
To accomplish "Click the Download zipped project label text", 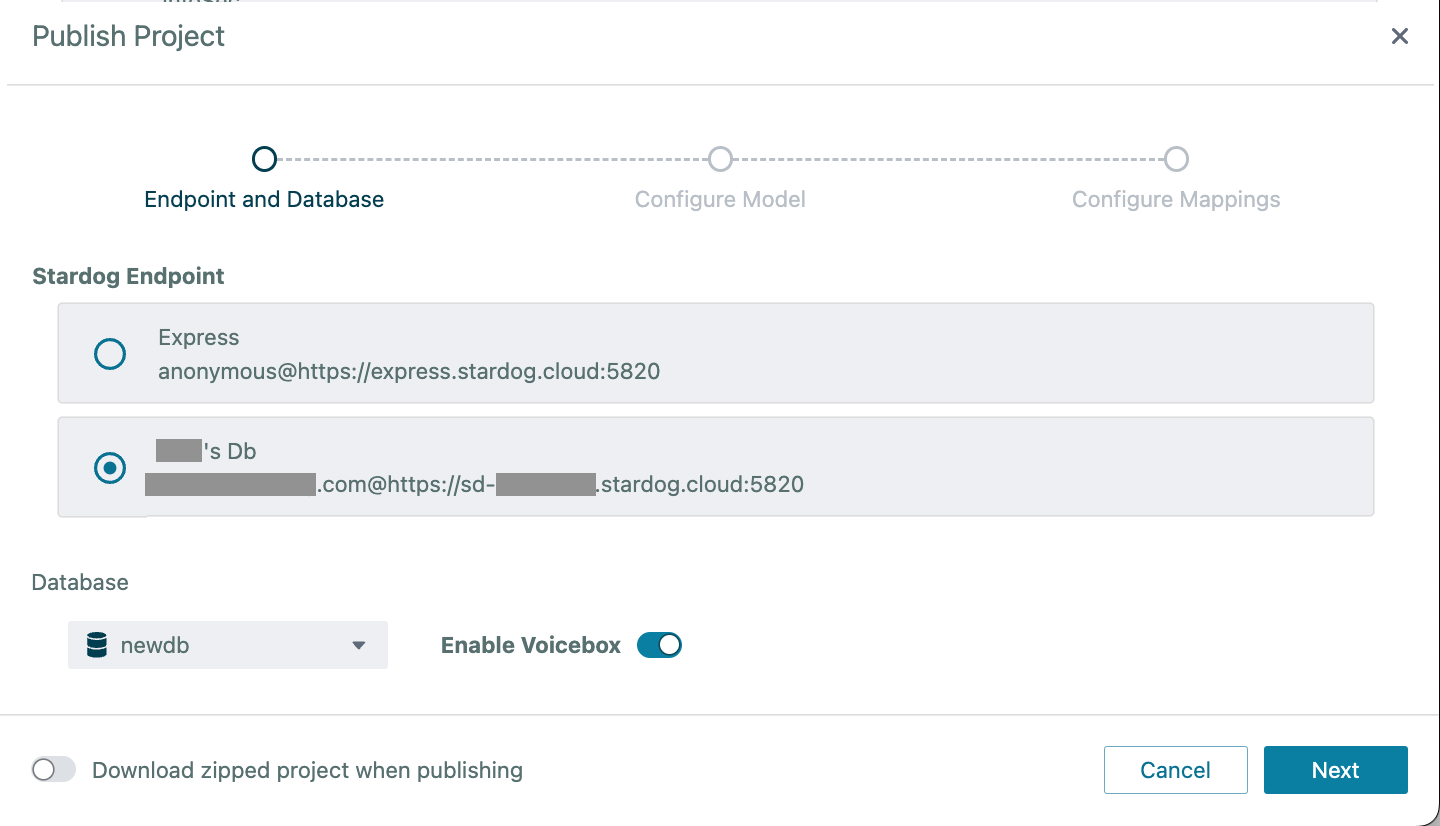I will coord(307,770).
